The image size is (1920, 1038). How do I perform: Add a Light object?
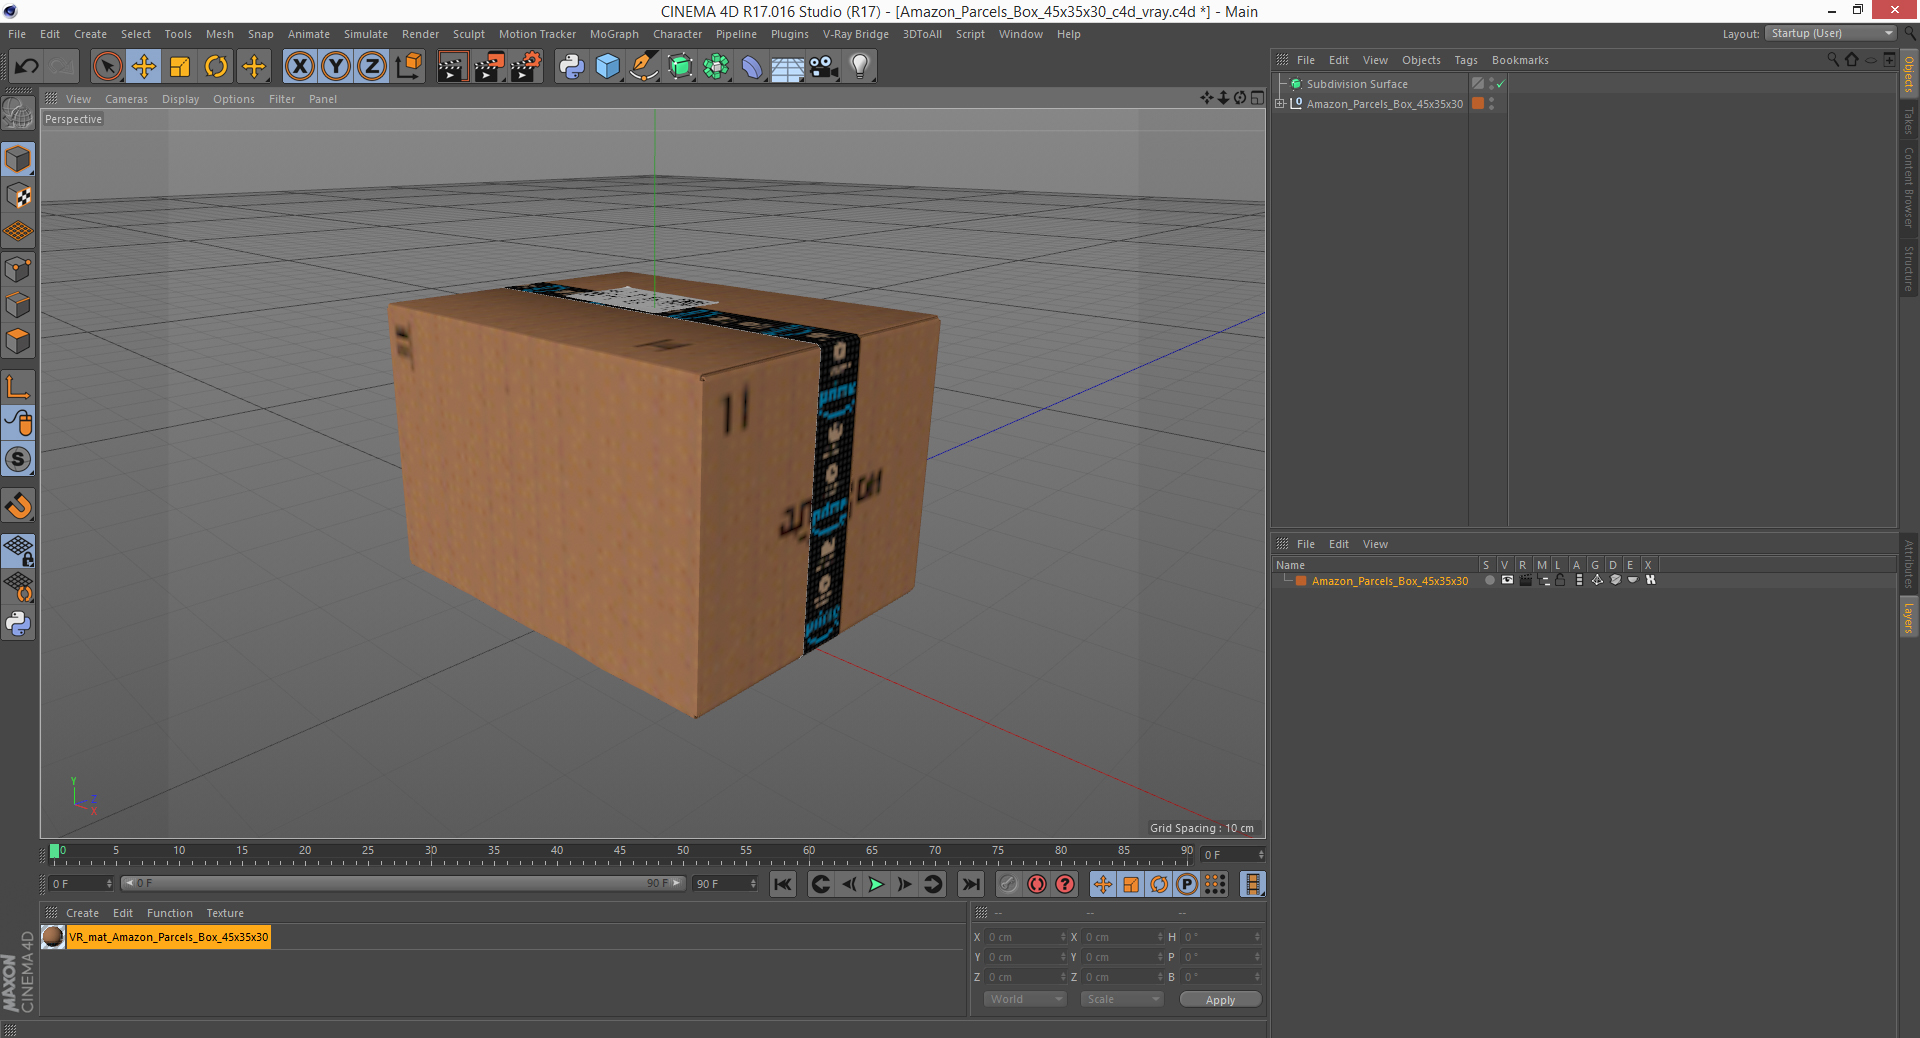click(x=860, y=67)
